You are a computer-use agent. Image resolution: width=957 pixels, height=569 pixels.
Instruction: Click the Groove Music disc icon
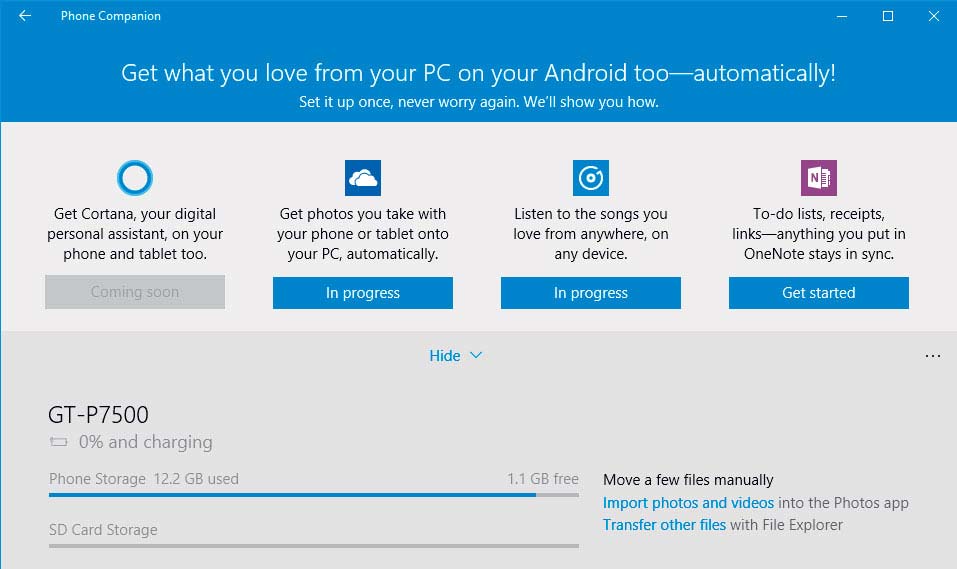click(590, 178)
